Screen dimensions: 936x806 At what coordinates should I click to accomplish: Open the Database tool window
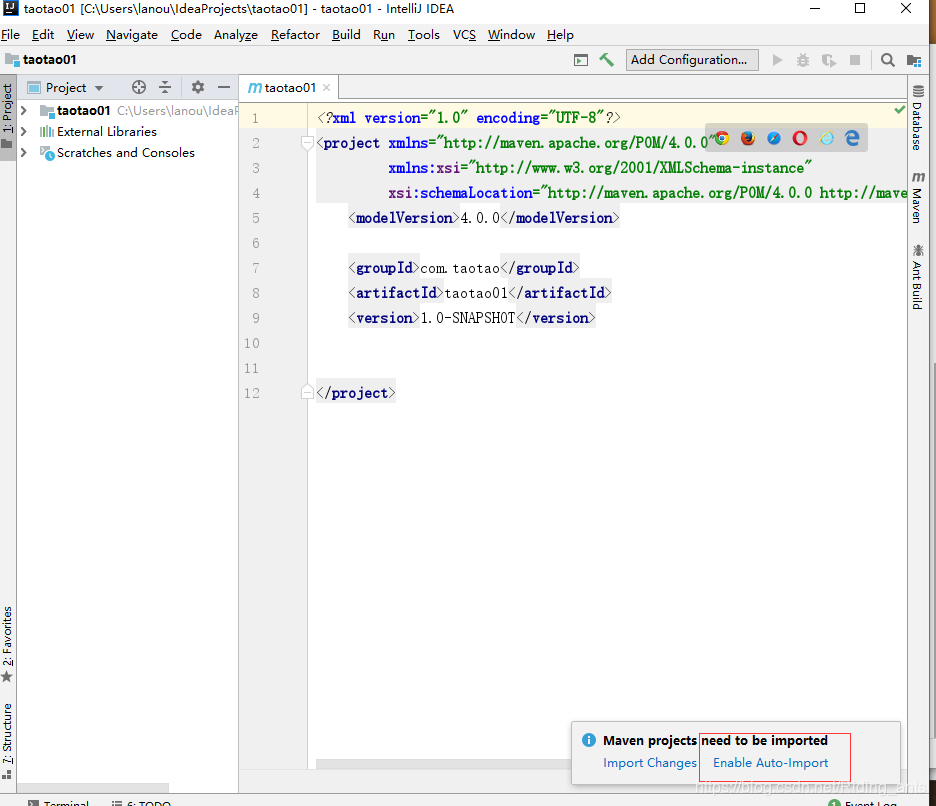(x=918, y=118)
